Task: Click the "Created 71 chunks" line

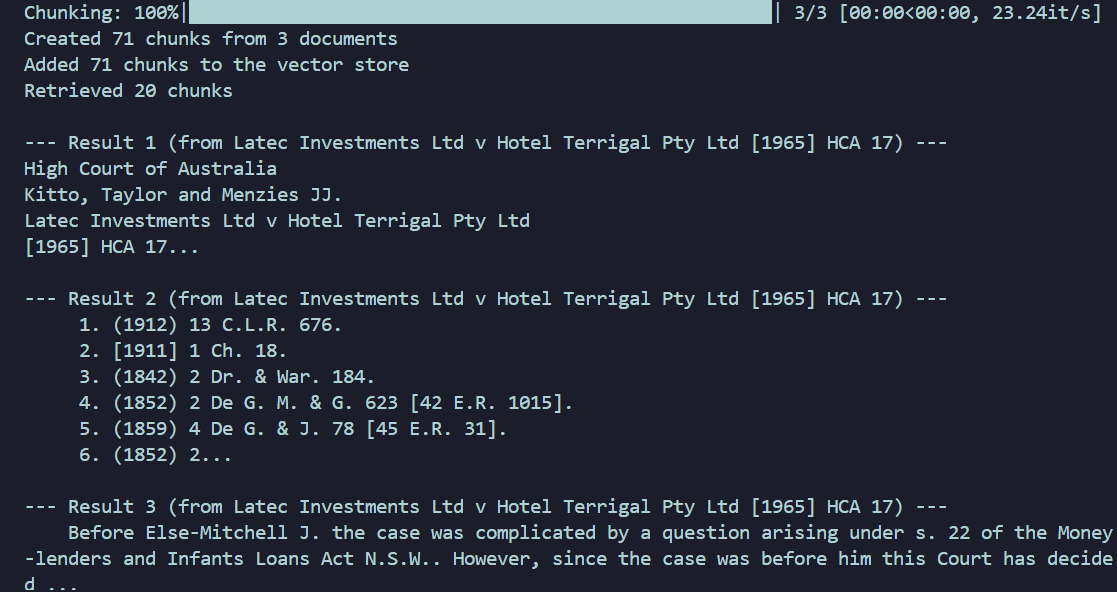Action: [x=210, y=39]
